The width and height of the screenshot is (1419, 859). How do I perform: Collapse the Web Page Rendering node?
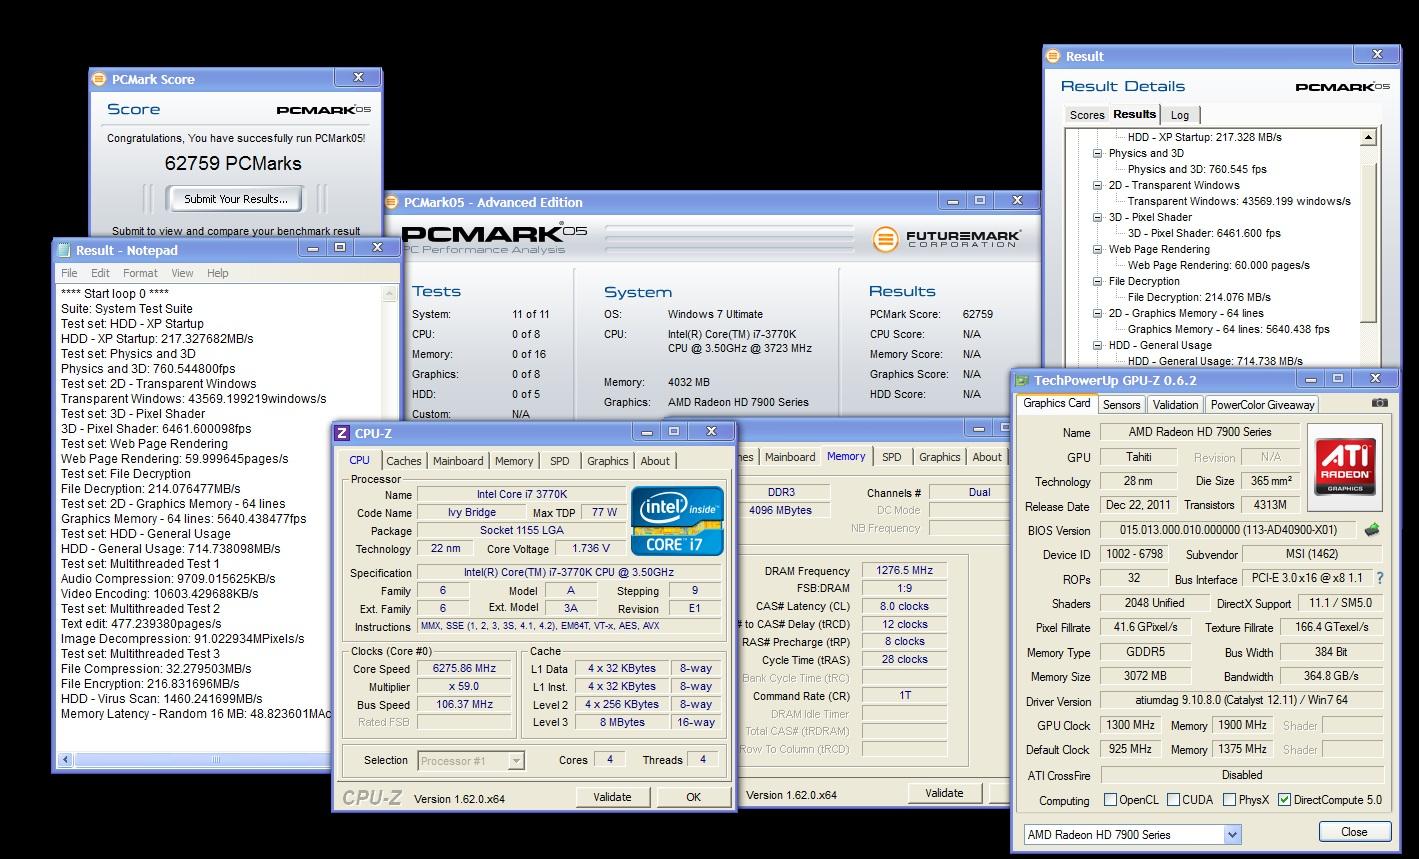coord(1097,249)
